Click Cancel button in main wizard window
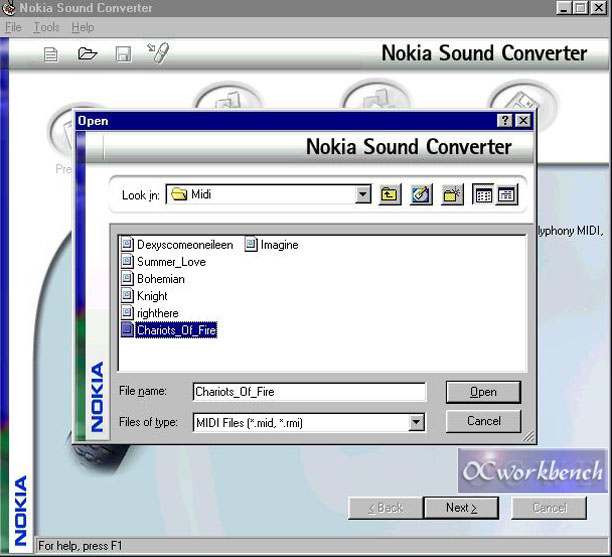 [x=549, y=508]
